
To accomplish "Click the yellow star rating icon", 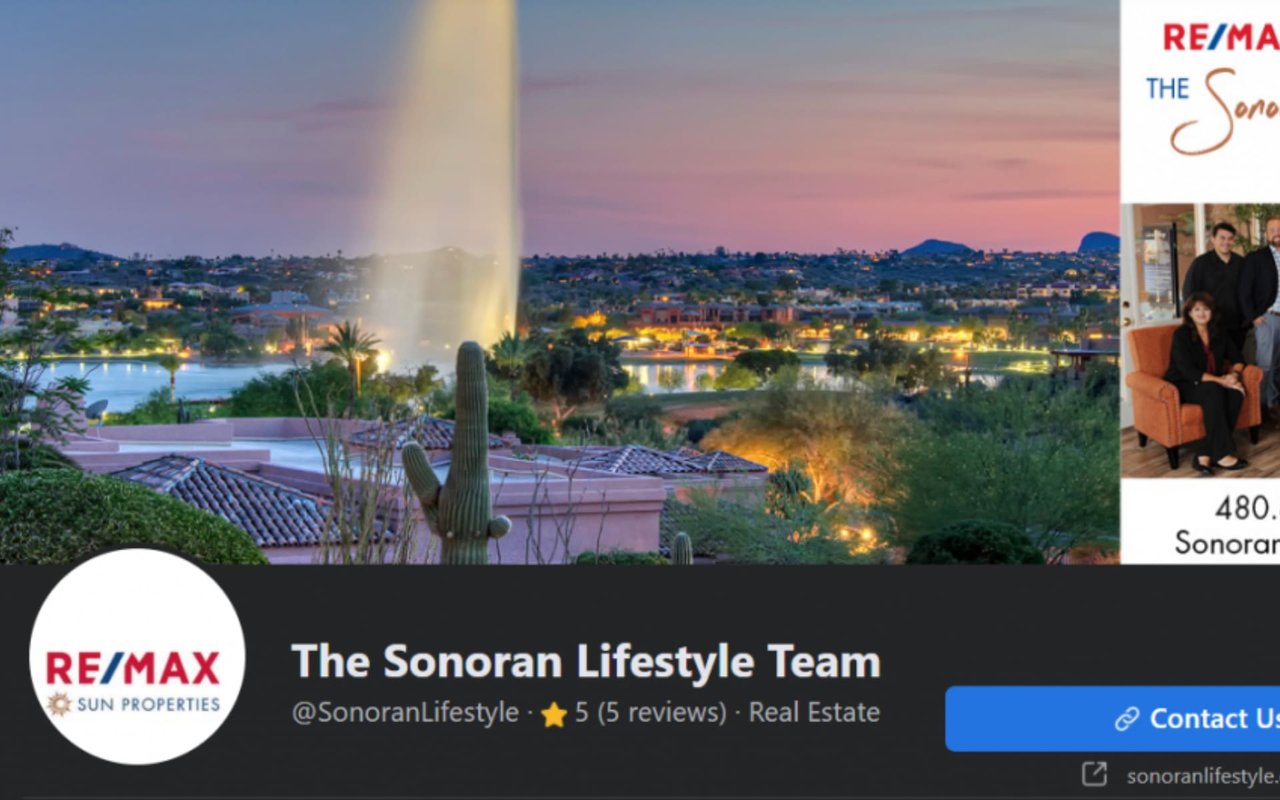I will 554,714.
